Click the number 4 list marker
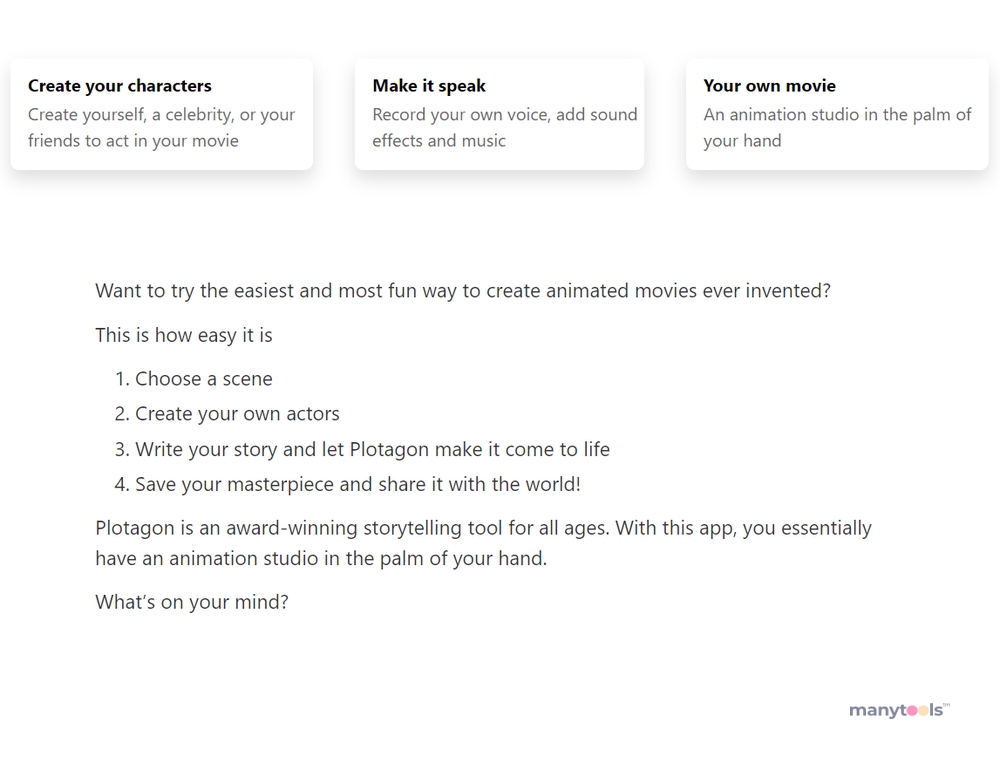The height and width of the screenshot is (757, 1000). (122, 485)
